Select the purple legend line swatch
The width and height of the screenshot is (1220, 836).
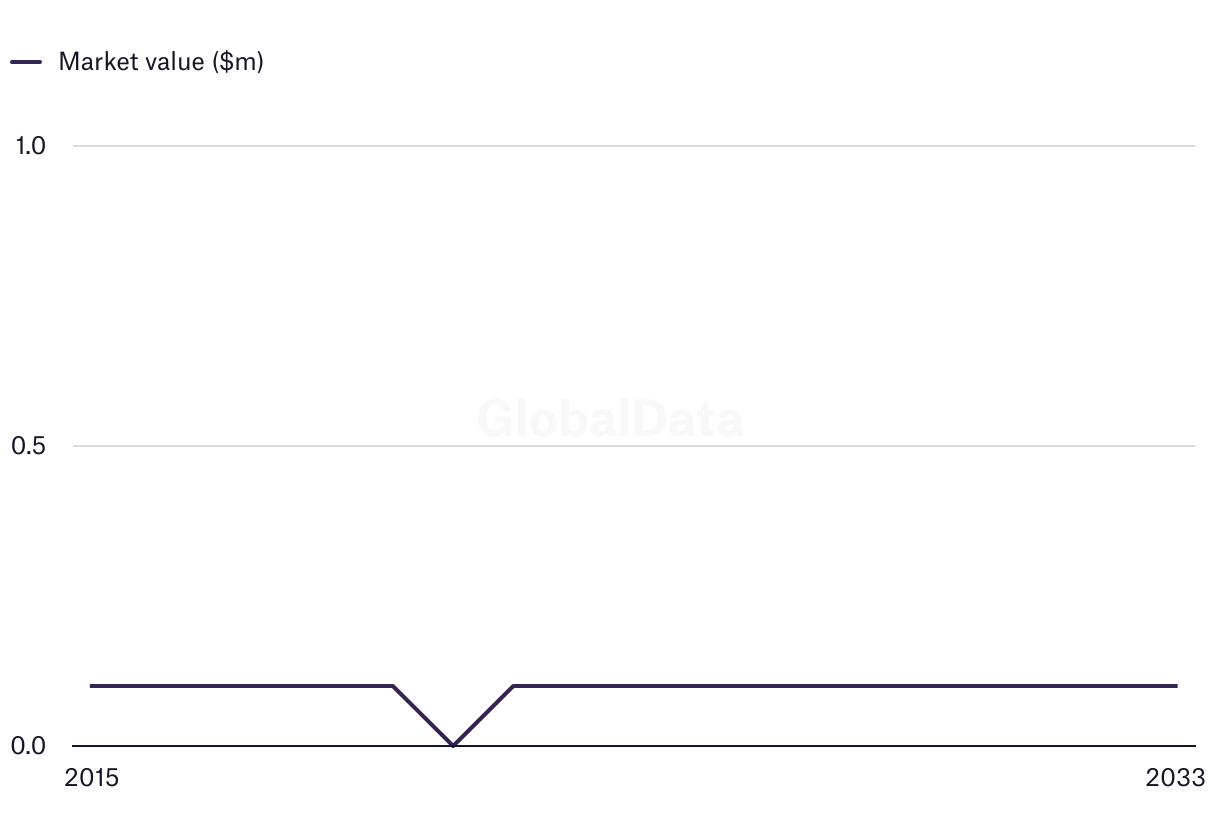click(26, 62)
